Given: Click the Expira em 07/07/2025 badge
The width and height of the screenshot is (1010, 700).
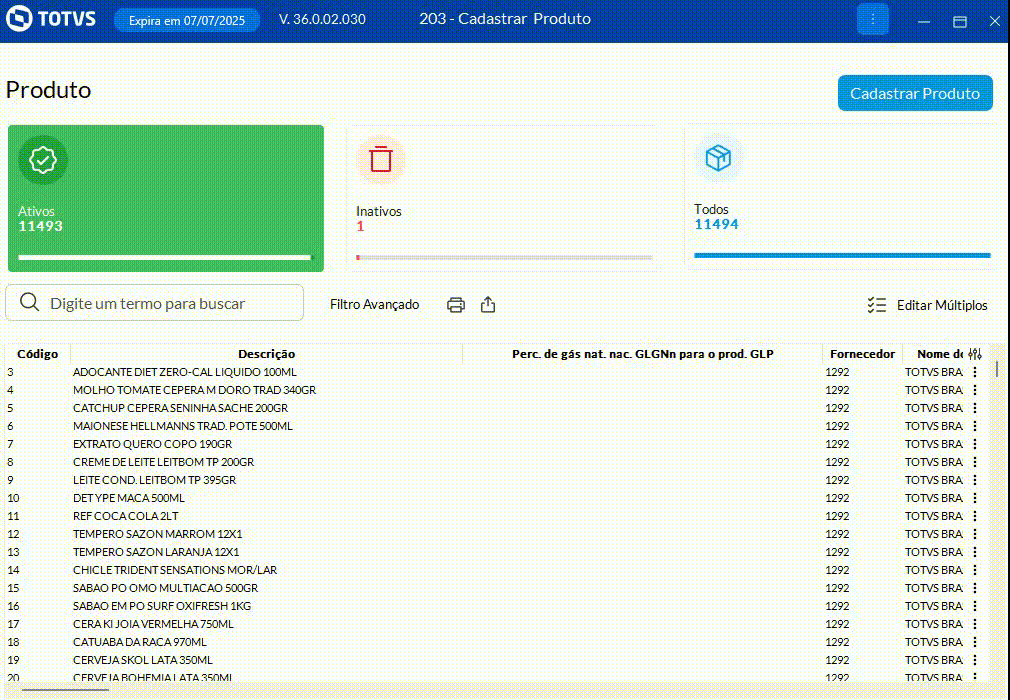Looking at the screenshot, I should (187, 20).
